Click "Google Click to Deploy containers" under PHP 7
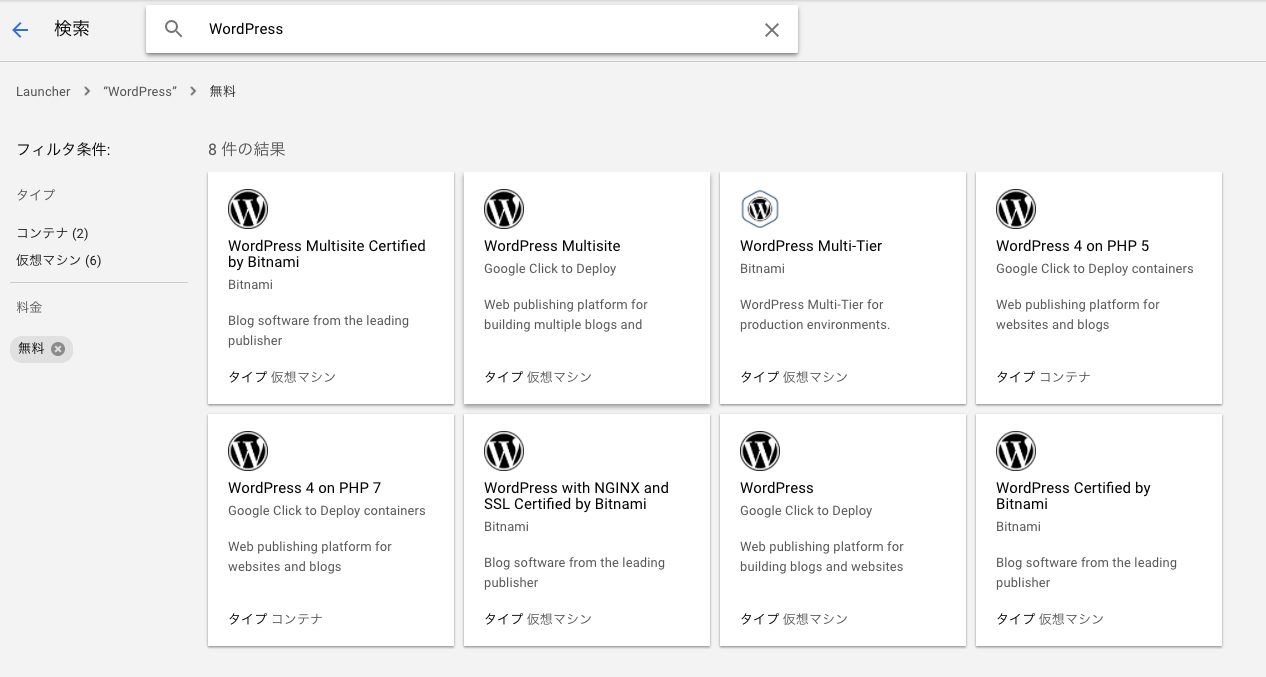 pos(327,510)
